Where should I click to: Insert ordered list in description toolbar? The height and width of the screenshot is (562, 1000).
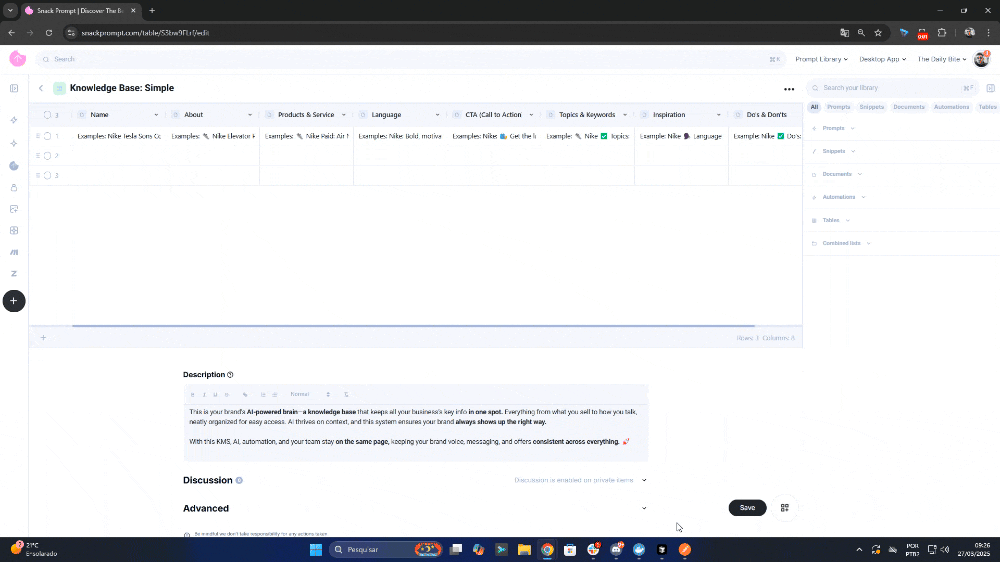click(263, 395)
